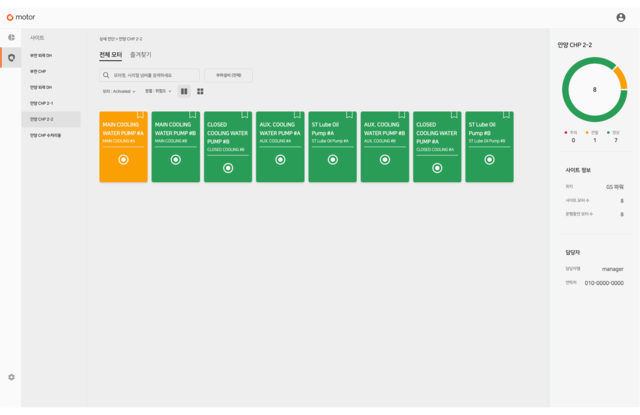Screen dimensions: 640x415
Task: Click the motor logo in the header
Action: (x=21, y=17)
